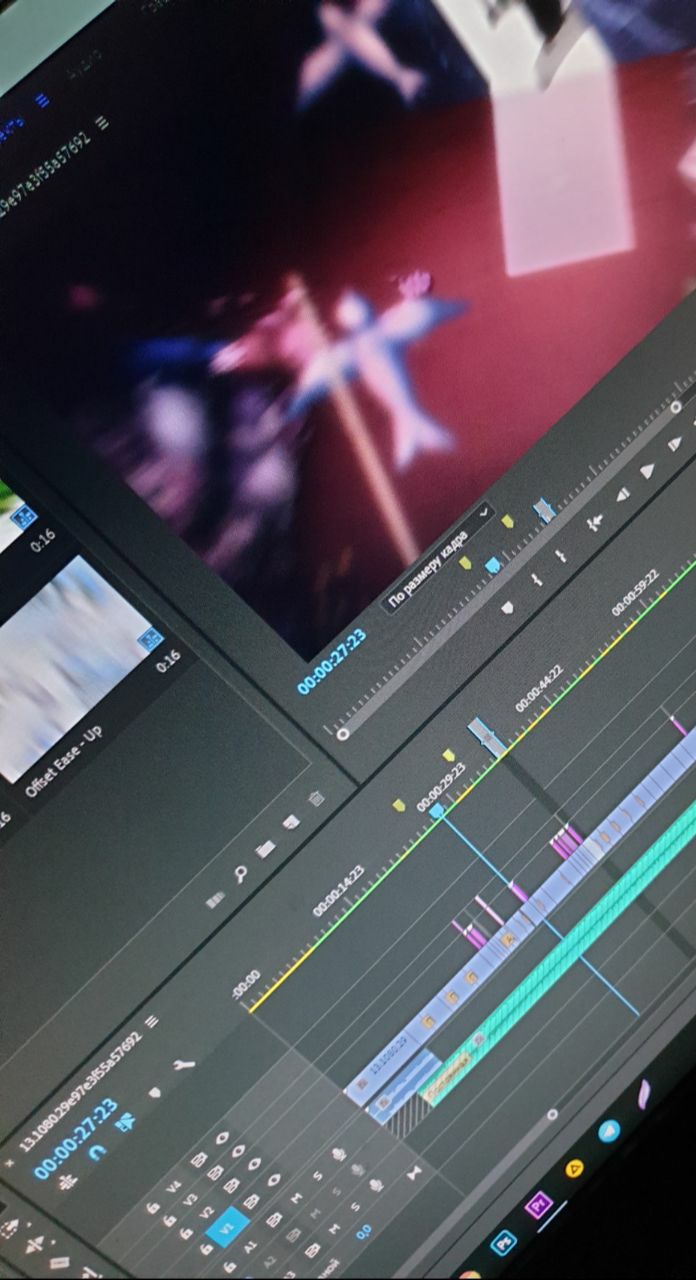696x1280 pixels.
Task: Lock the V3 track
Action: tap(168, 1221)
